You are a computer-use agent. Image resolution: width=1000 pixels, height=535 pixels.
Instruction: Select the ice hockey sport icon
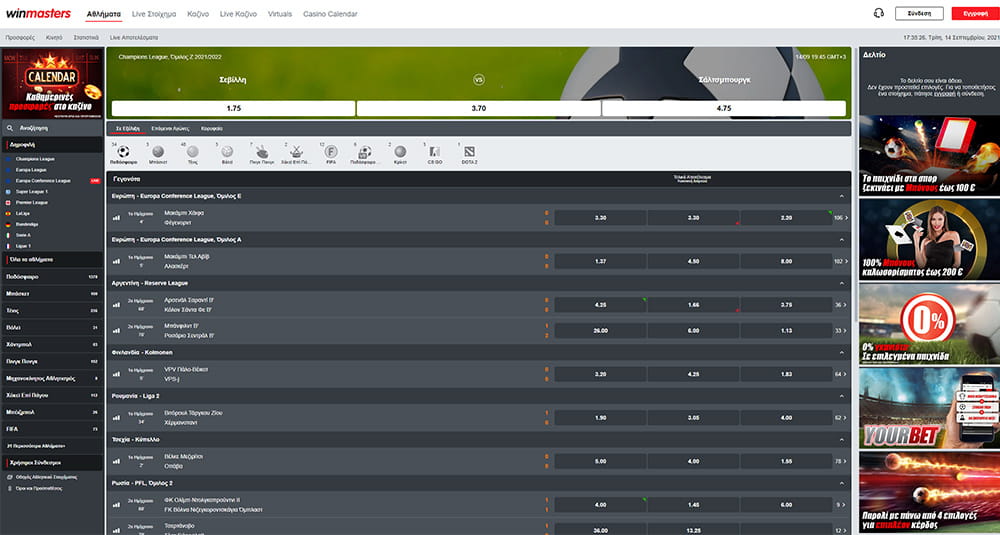coord(296,152)
